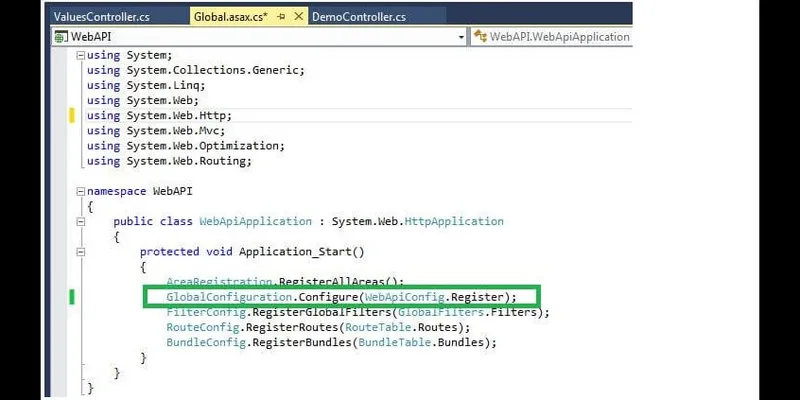Click green change marker beside GlobalConfiguration line

click(72, 297)
